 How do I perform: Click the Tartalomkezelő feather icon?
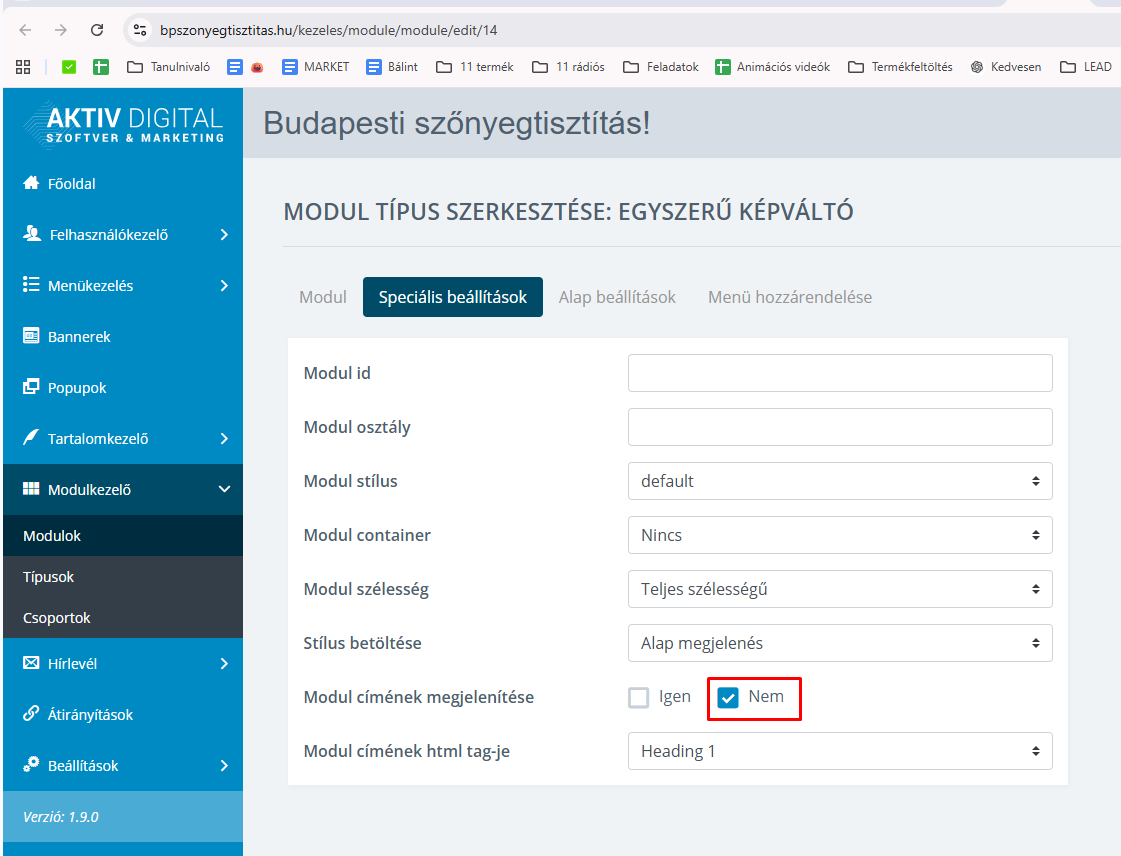tap(31, 438)
